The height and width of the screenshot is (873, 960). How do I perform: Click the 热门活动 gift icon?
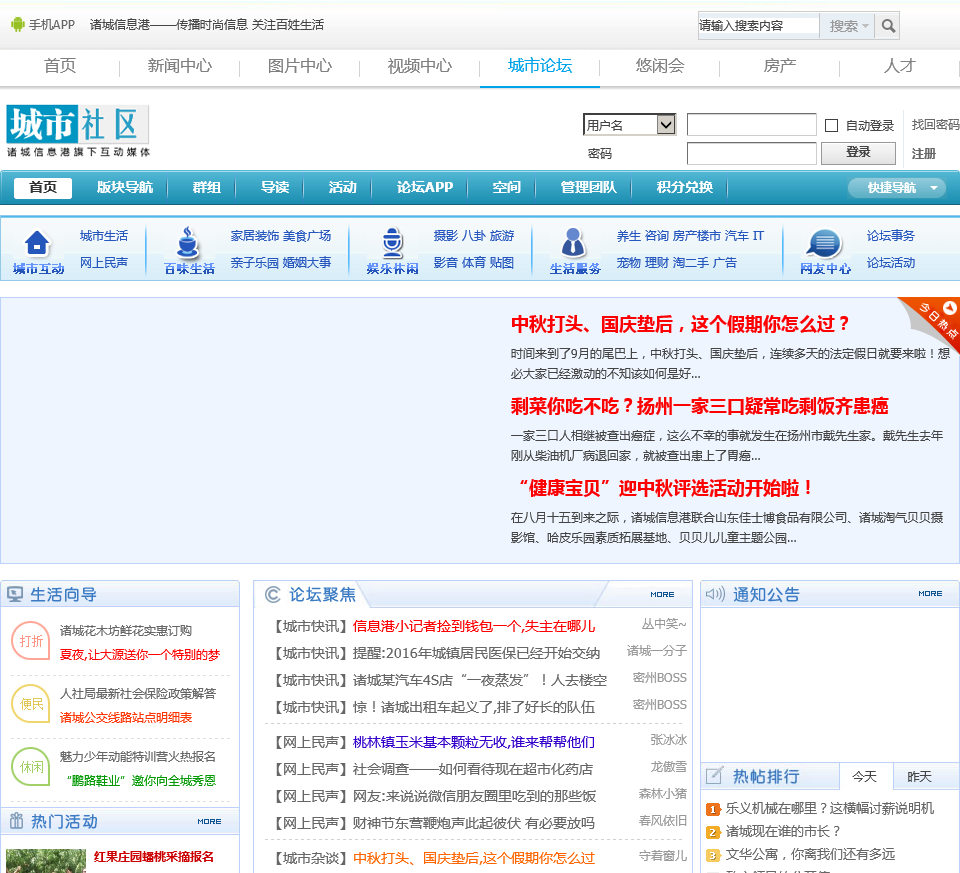(x=17, y=820)
